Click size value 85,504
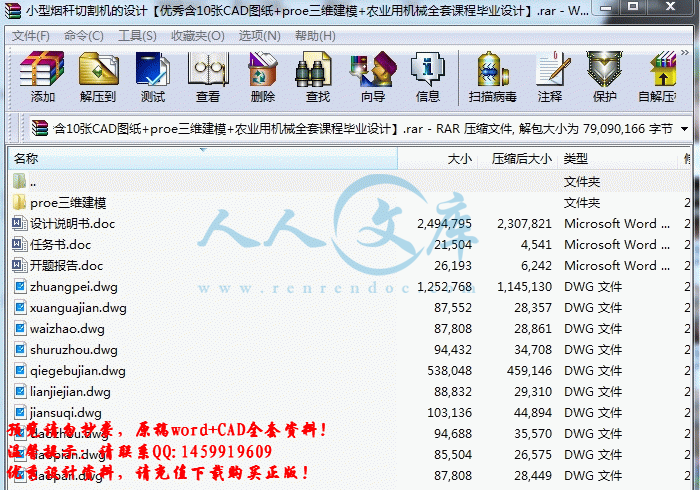 453,454
